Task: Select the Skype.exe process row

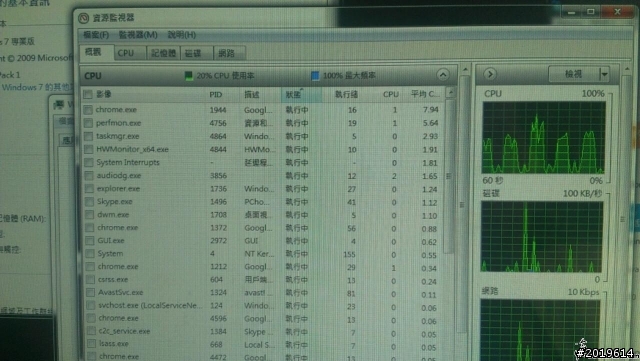Action: click(x=263, y=202)
